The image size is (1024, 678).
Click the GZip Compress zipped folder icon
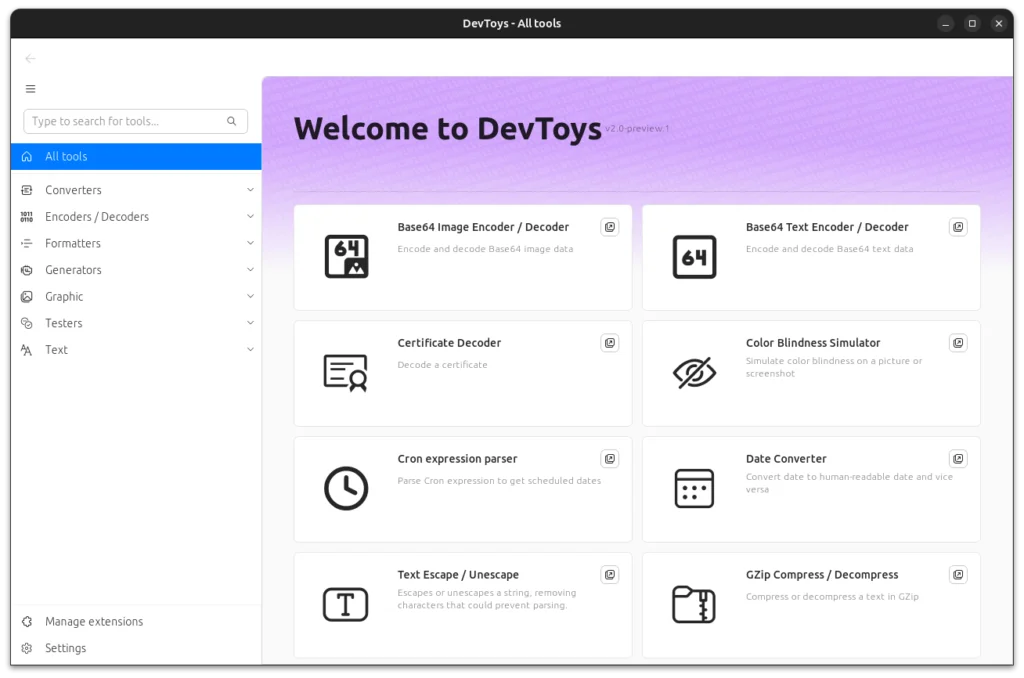coord(694,604)
